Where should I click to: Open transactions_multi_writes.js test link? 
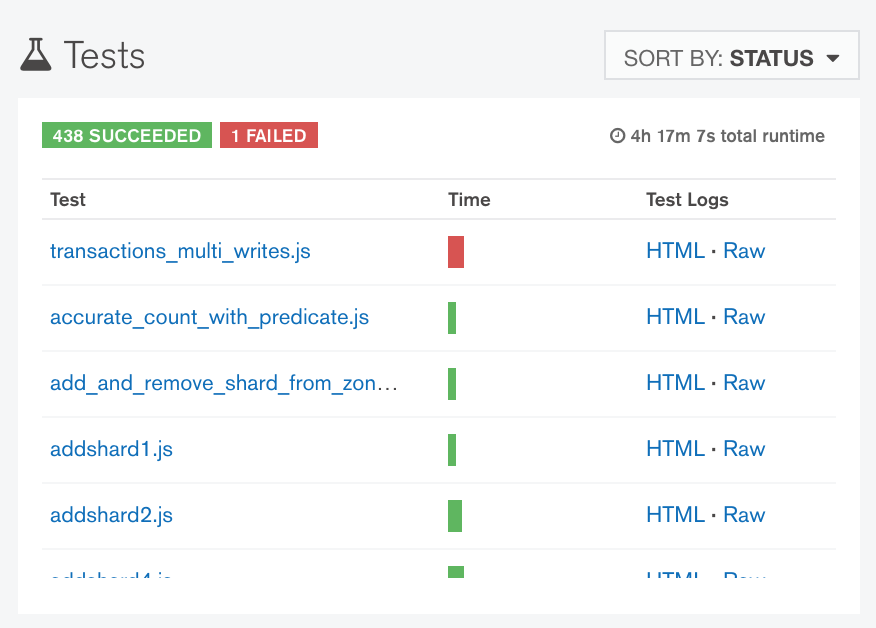pyautogui.click(x=180, y=251)
